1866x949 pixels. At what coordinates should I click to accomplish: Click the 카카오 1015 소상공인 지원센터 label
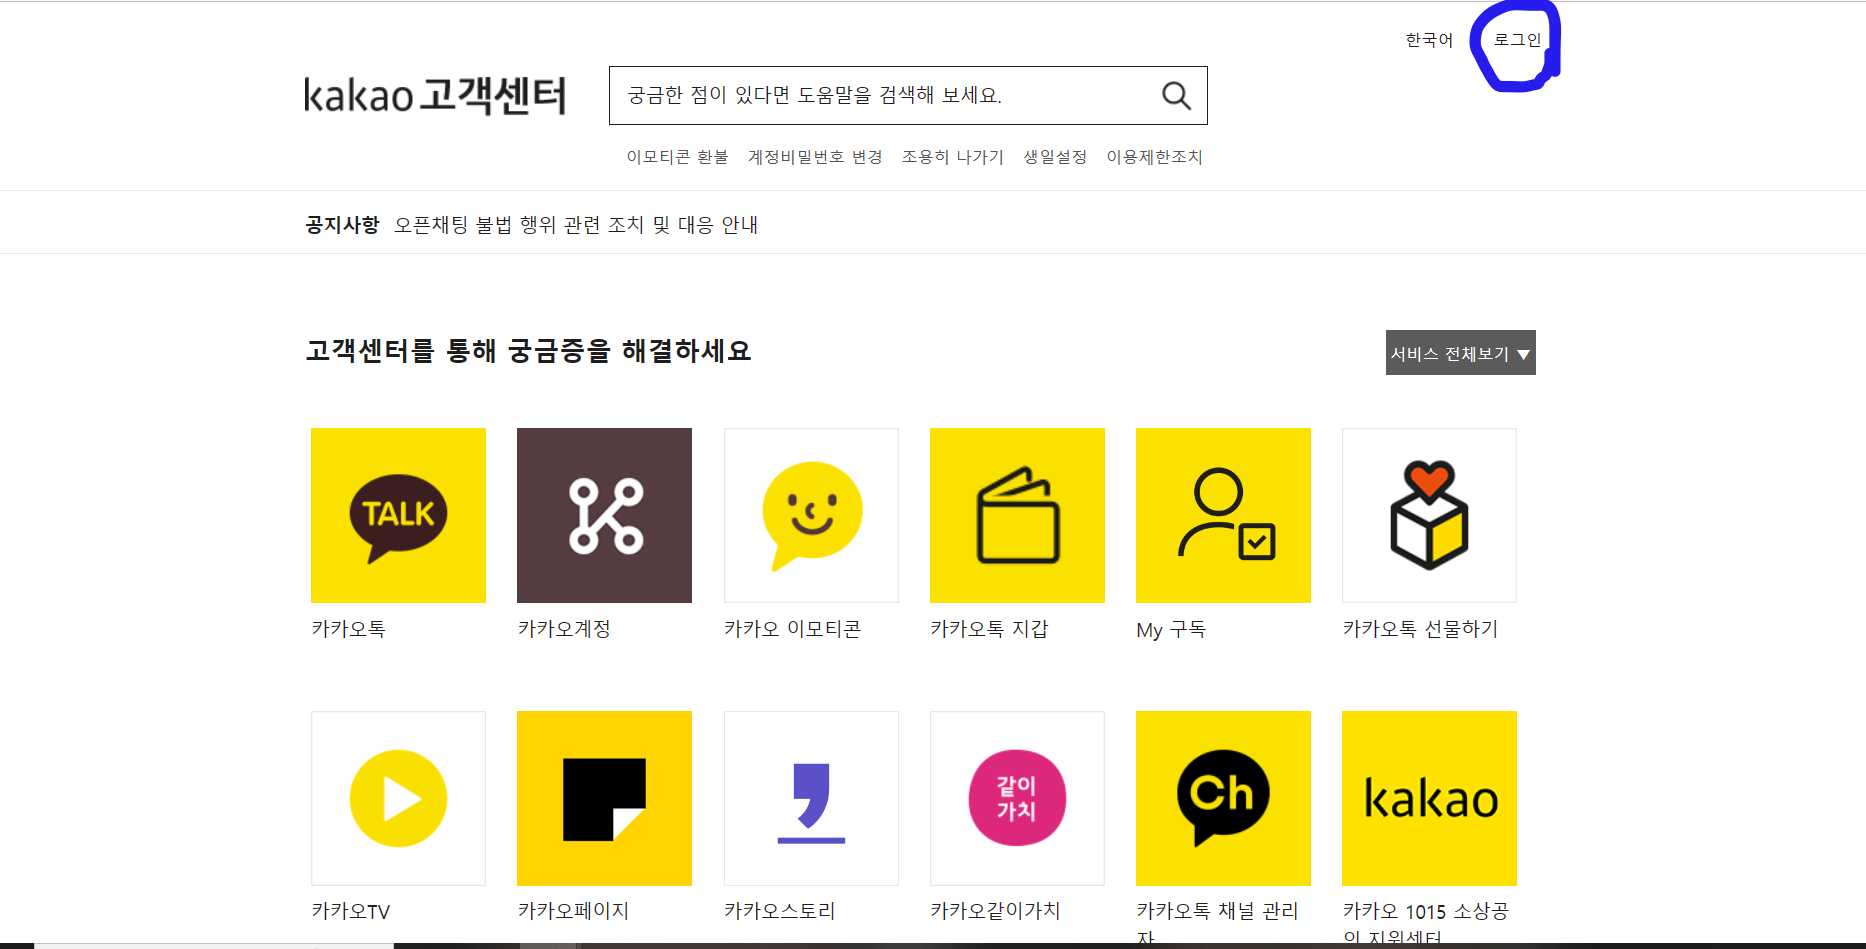[x=1425, y=922]
